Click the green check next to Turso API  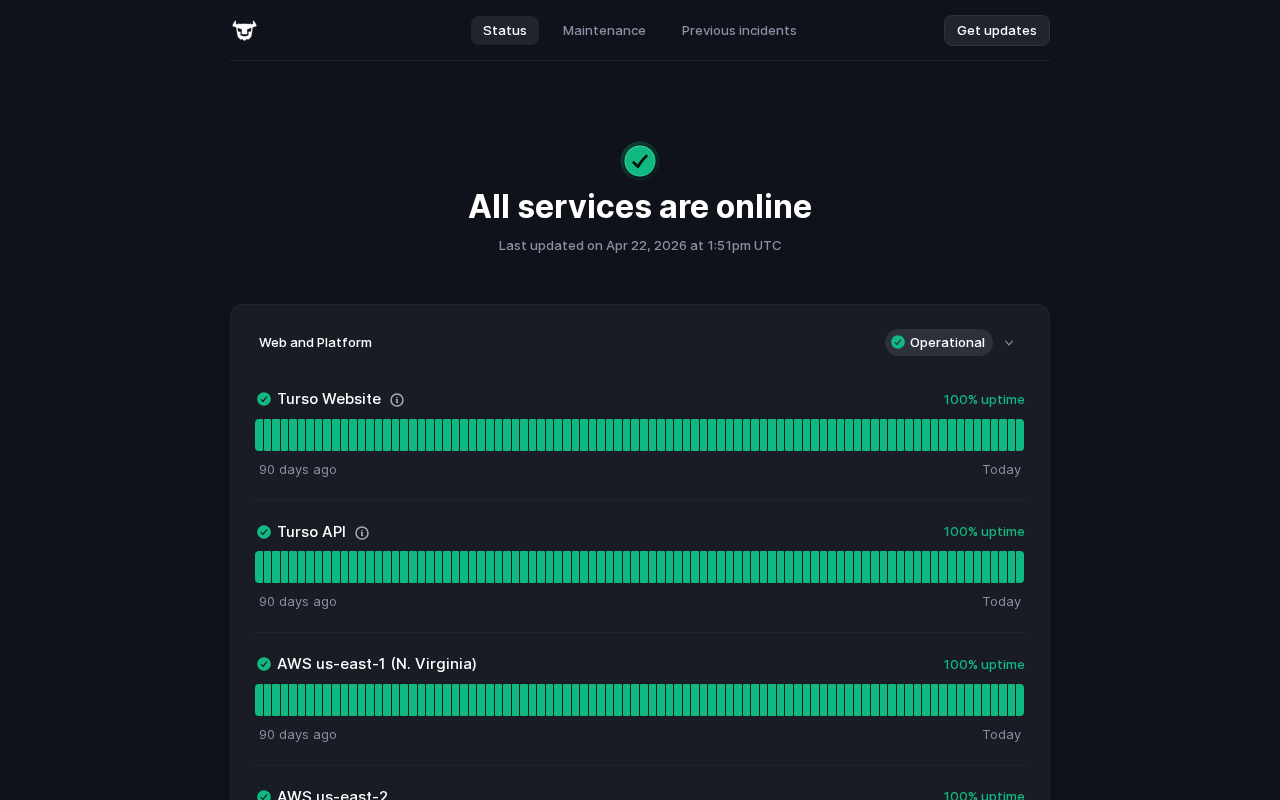tap(264, 532)
